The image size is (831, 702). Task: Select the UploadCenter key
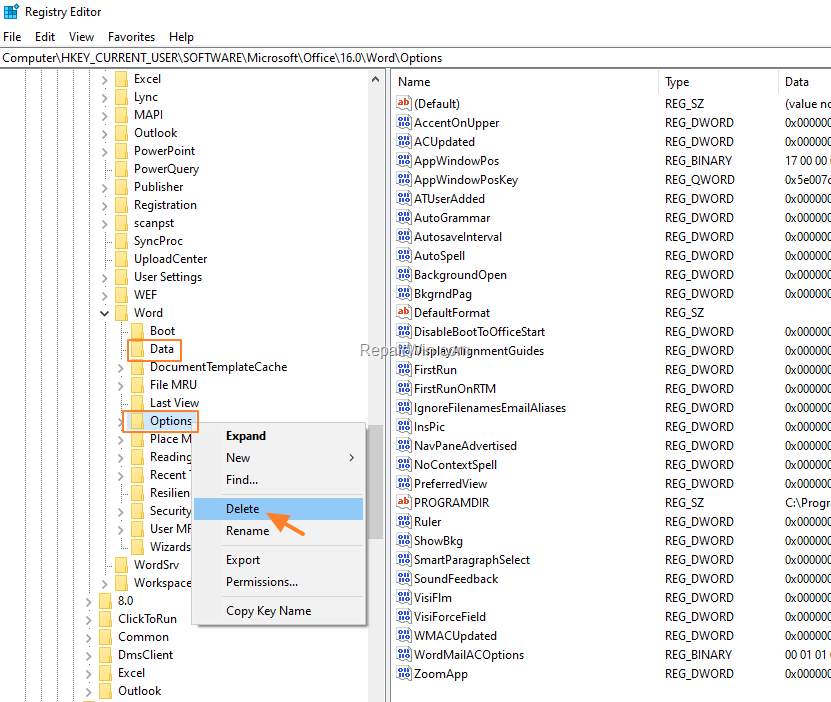(170, 259)
